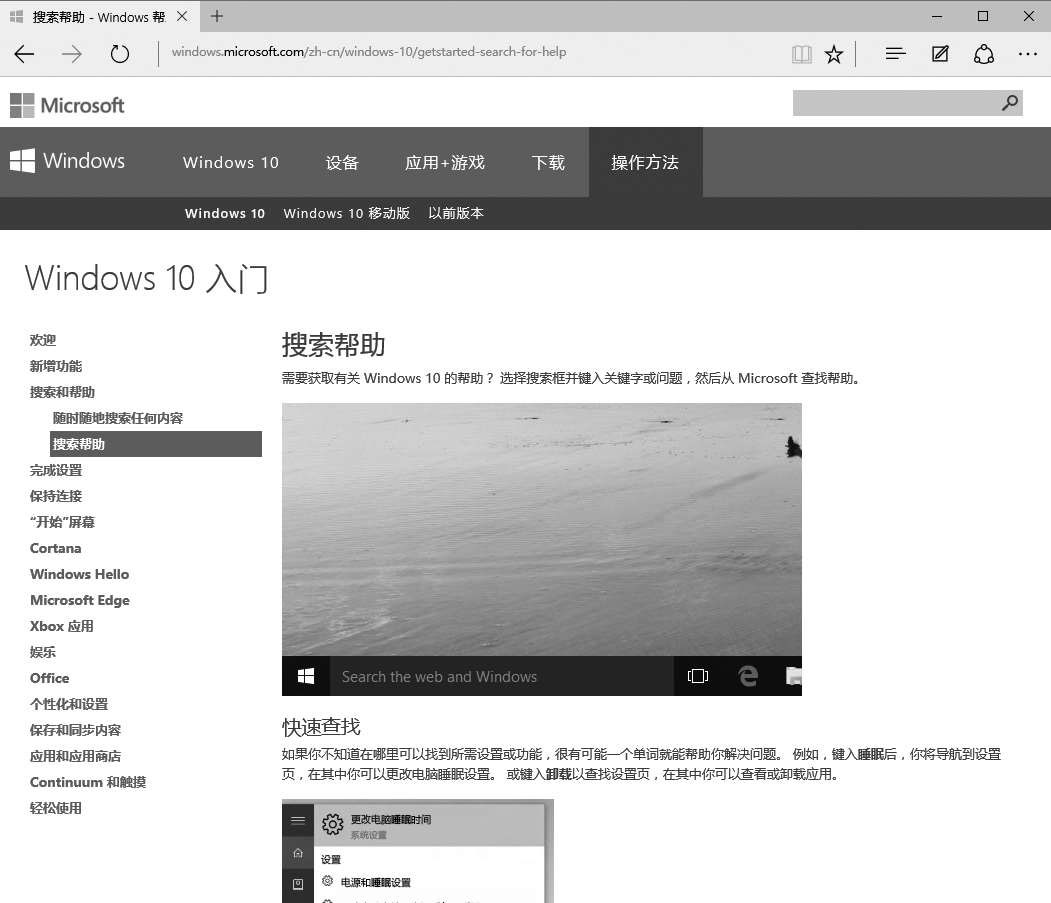Expand the 完成设置 sidebar section
Image resolution: width=1051 pixels, height=903 pixels.
coord(56,470)
